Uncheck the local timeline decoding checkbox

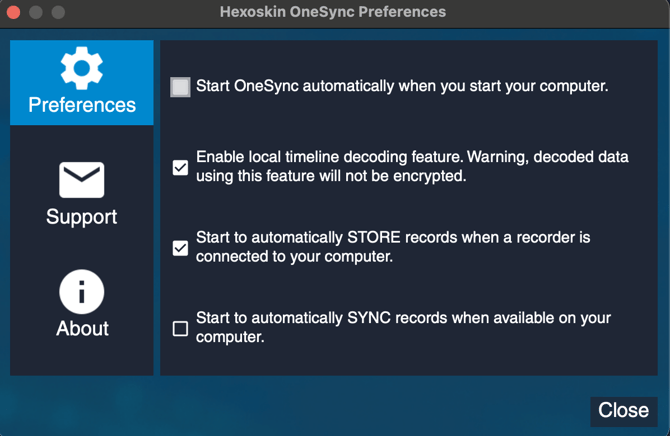pos(180,168)
